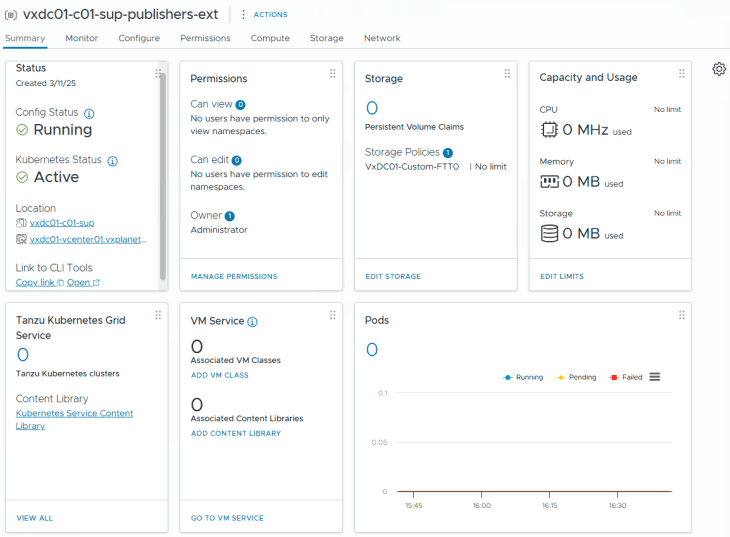Click copy icon next to Copy link
This screenshot has width=730, height=537.
(60, 283)
